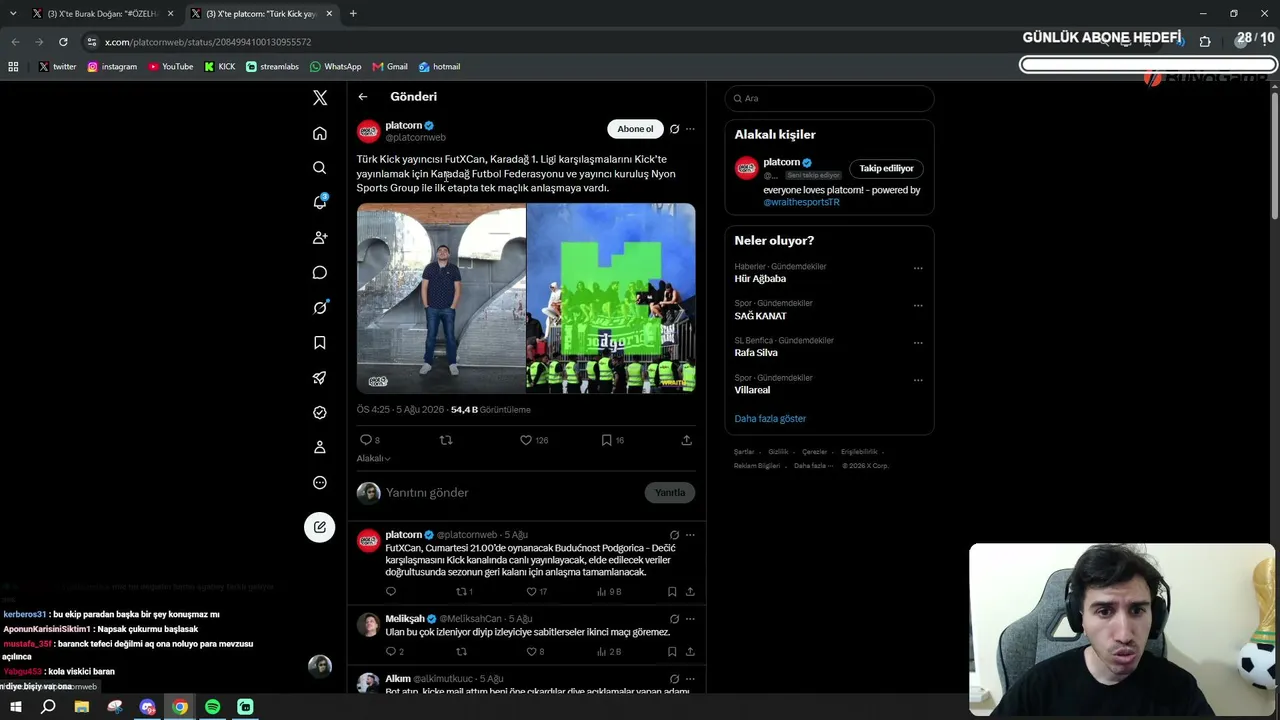Bookmark the platcorn FutXCan reply
This screenshot has height=720, width=1280.
click(x=672, y=592)
